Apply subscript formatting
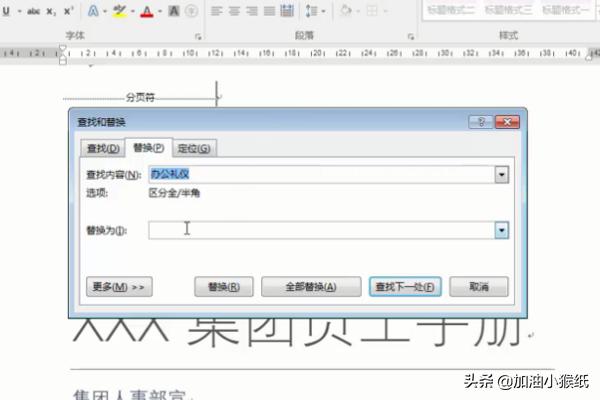Screen dimensions: 600x400 [51, 11]
